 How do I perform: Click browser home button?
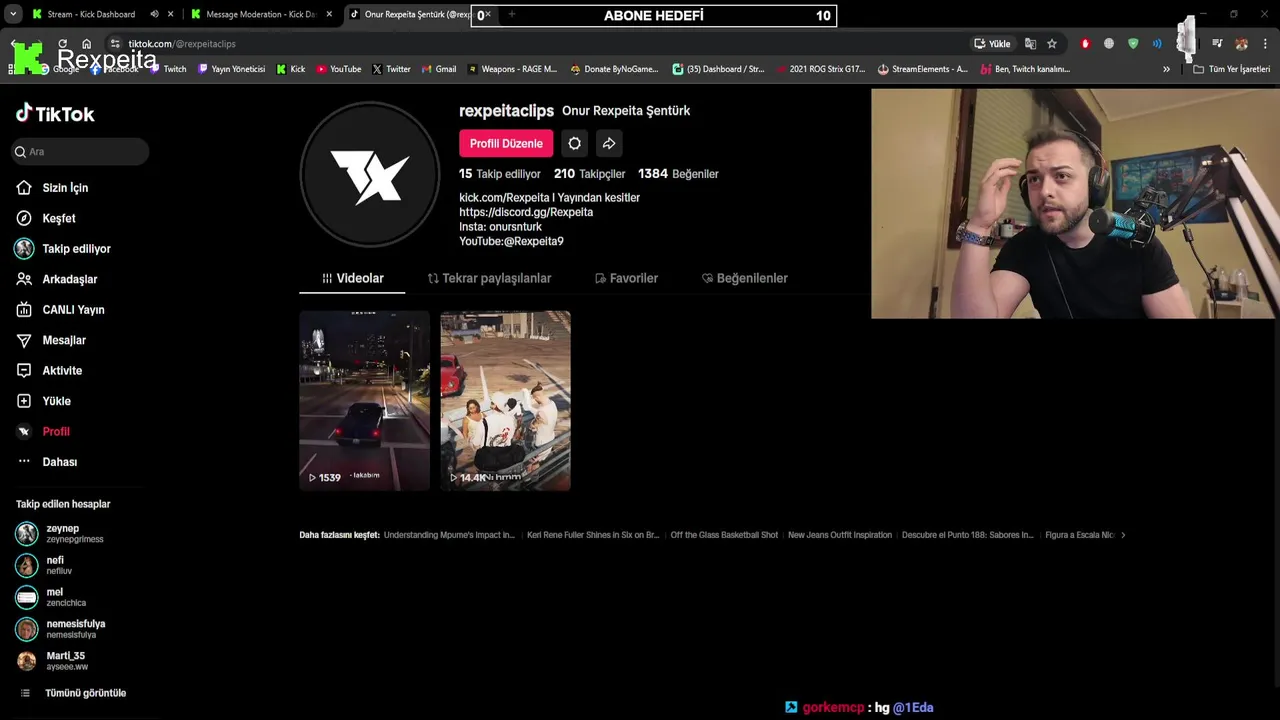click(x=87, y=44)
